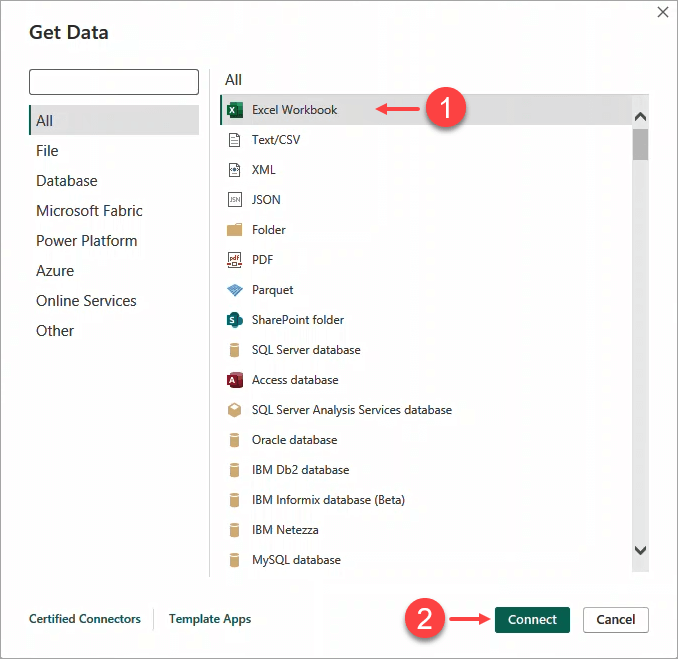Viewport: 678px width, 659px height.
Task: Select IBM Netezza label
Action: 285,530
